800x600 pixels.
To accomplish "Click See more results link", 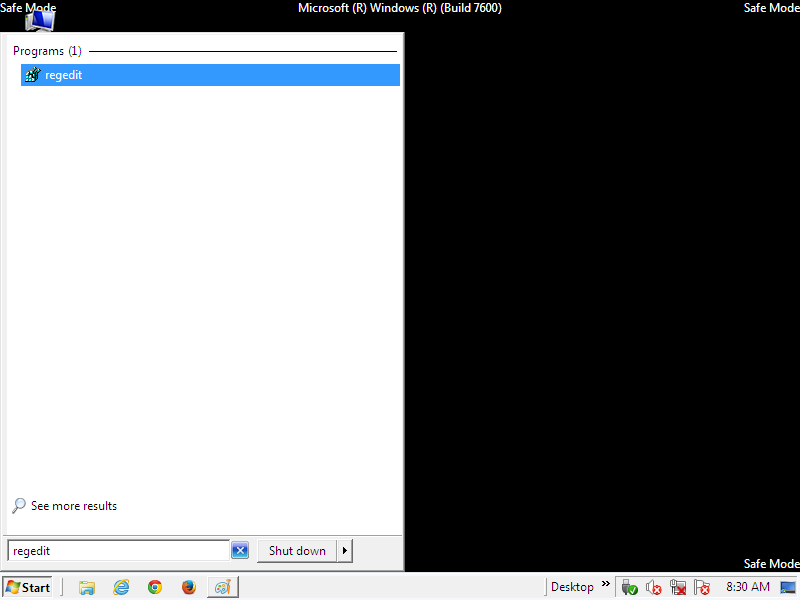I will pos(73,506).
